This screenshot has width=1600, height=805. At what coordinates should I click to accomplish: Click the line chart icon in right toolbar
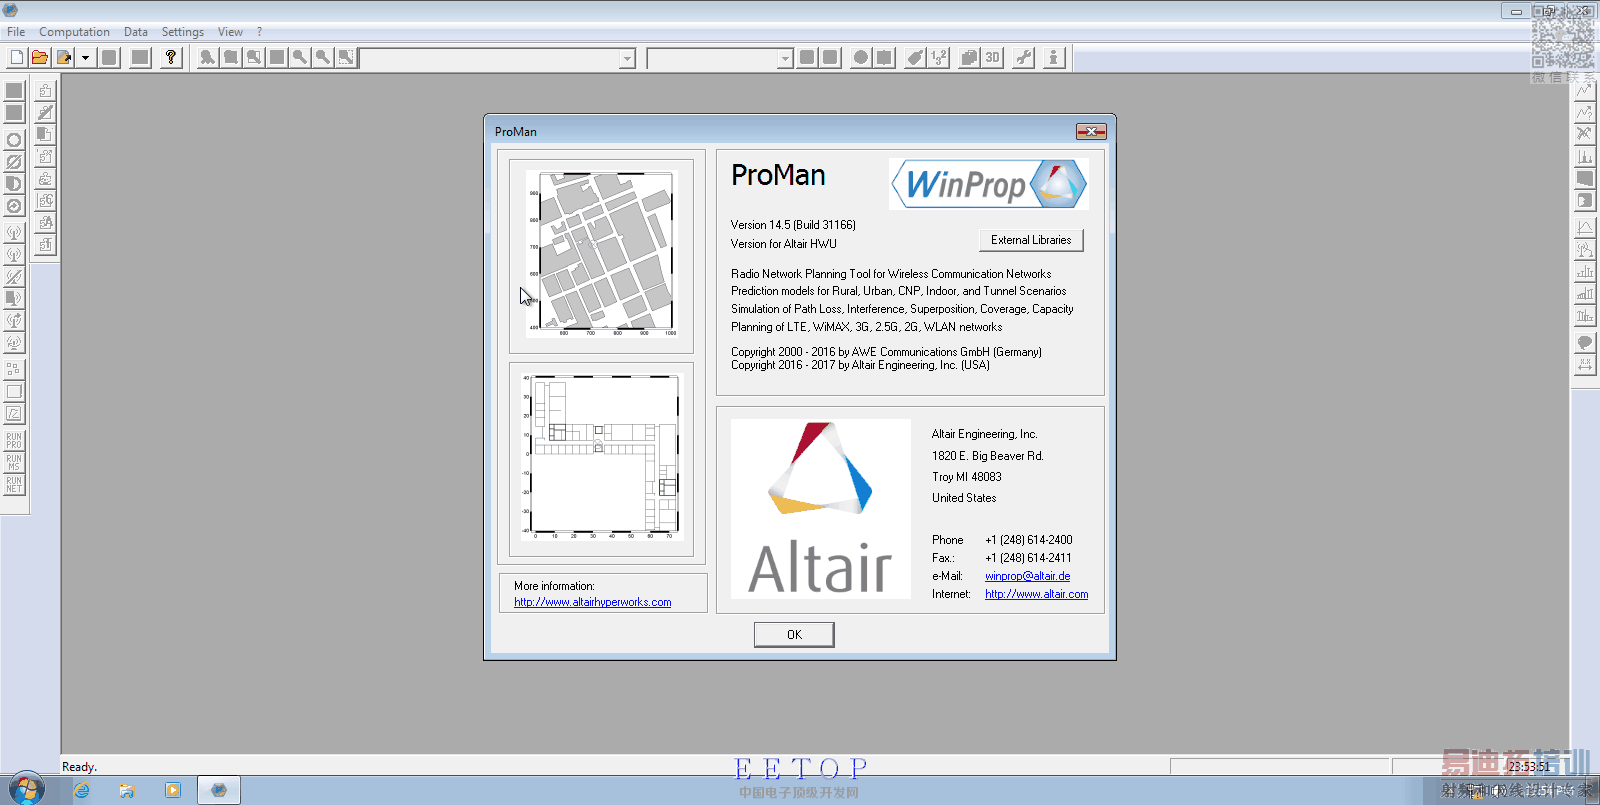1585,90
